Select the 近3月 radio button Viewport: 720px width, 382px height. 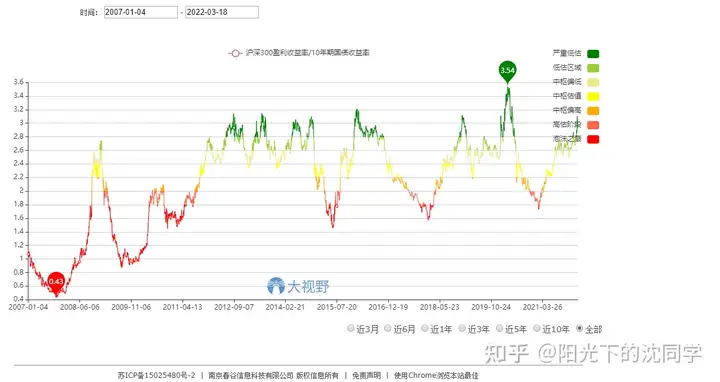tap(351, 328)
